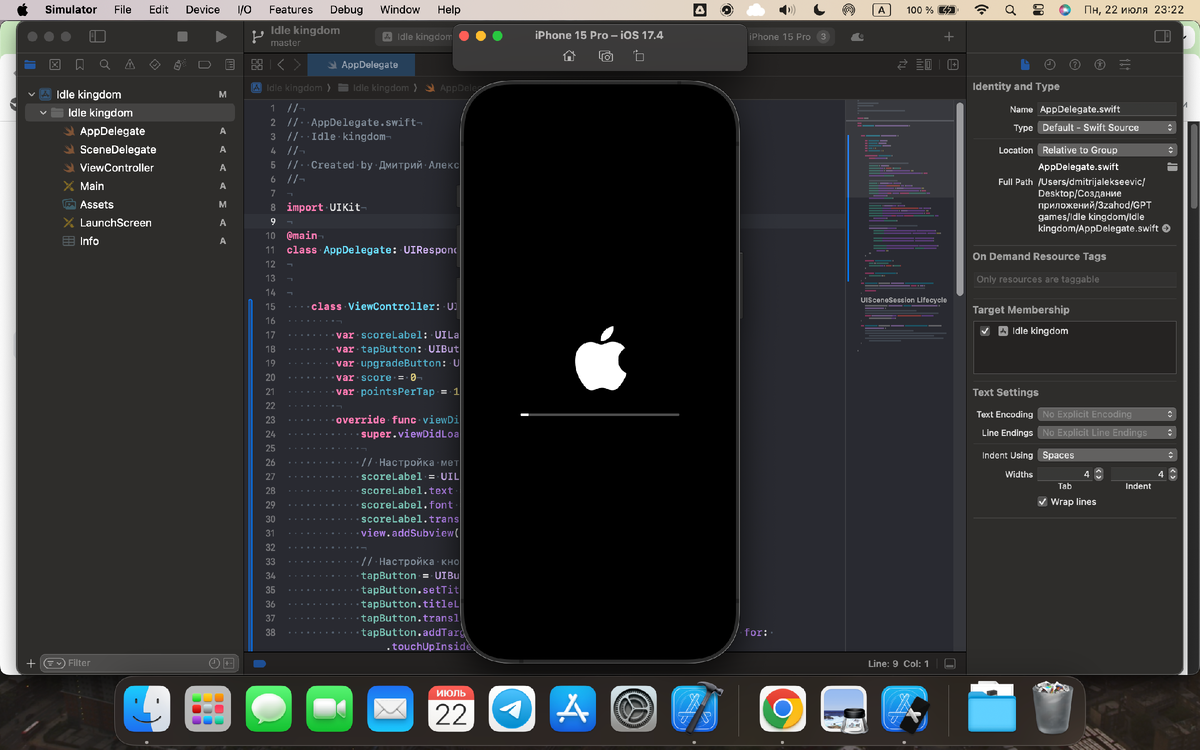Open the LaunchScreen storyboard
1200x750 pixels.
click(x=116, y=223)
